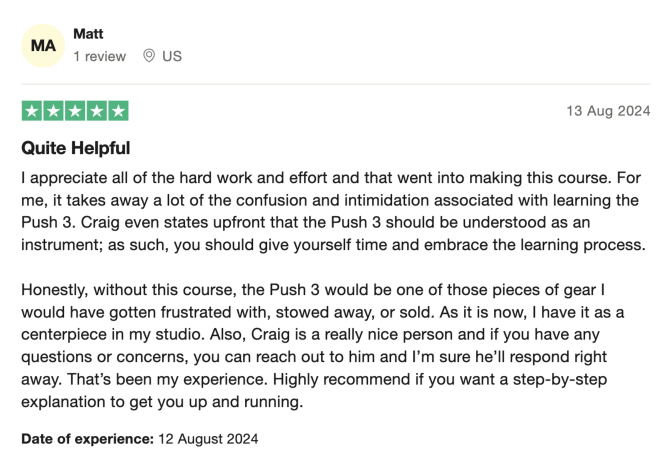Click the line starting 'instrument; as such'
Image resolution: width=672 pixels, height=462 pixels.
click(333, 245)
